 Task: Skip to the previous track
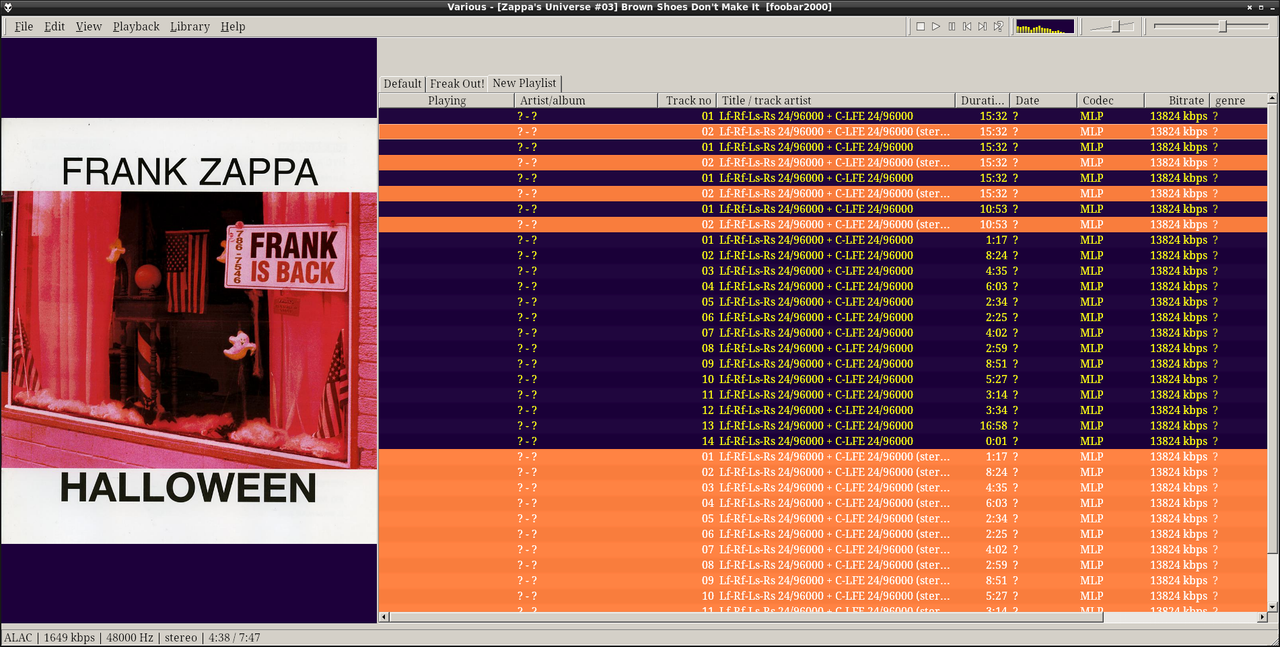point(967,27)
